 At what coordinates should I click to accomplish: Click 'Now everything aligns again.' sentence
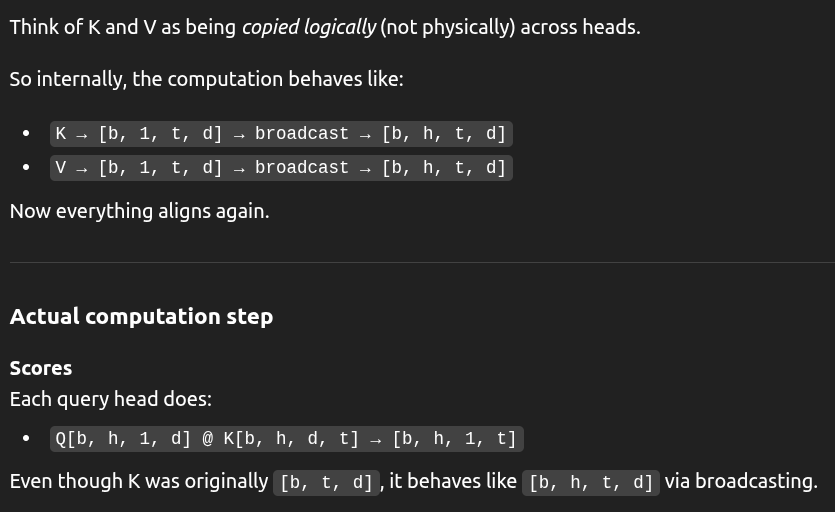click(x=140, y=212)
